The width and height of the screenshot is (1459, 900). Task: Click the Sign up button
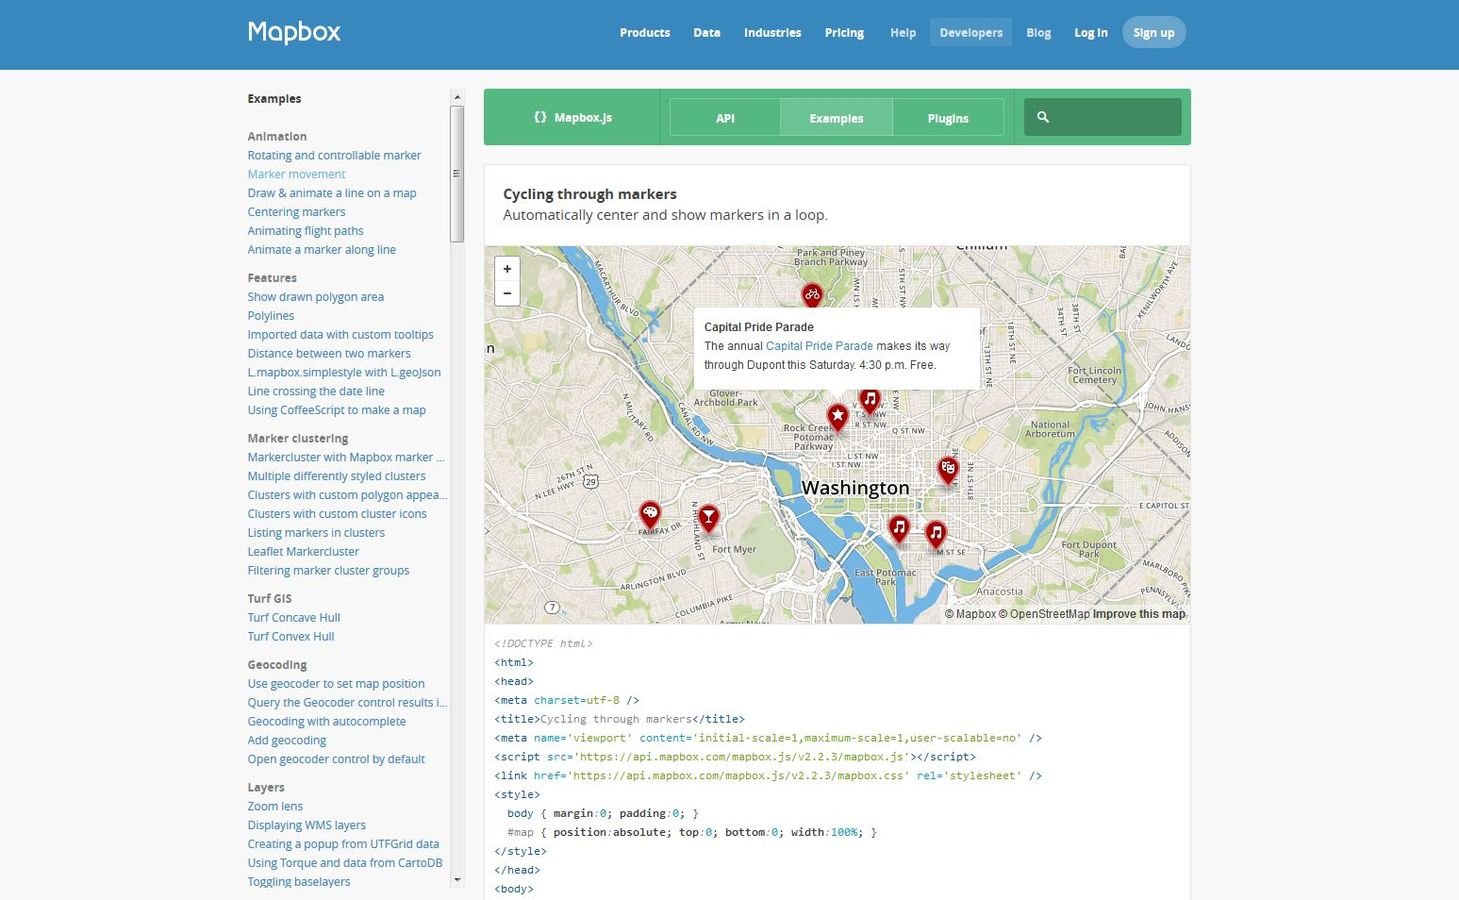coord(1154,33)
